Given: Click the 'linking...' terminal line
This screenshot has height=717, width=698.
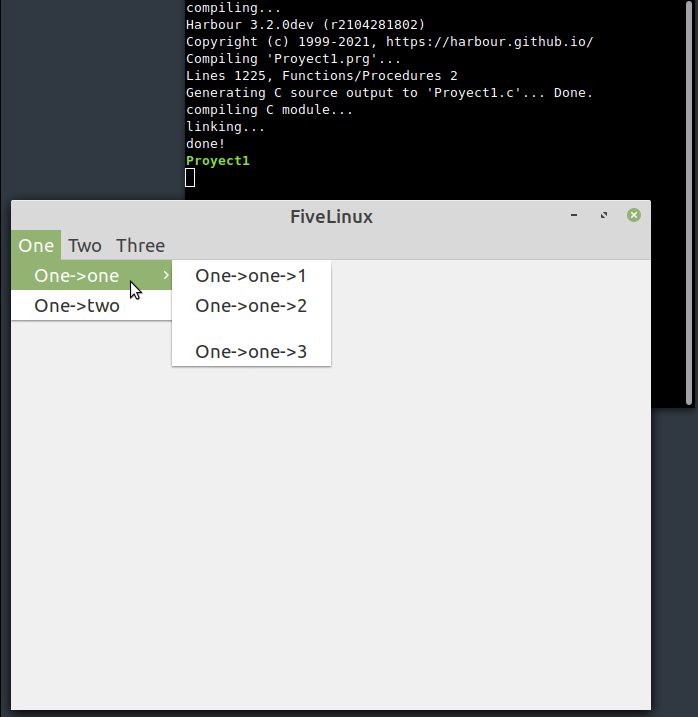Looking at the screenshot, I should click(225, 127).
